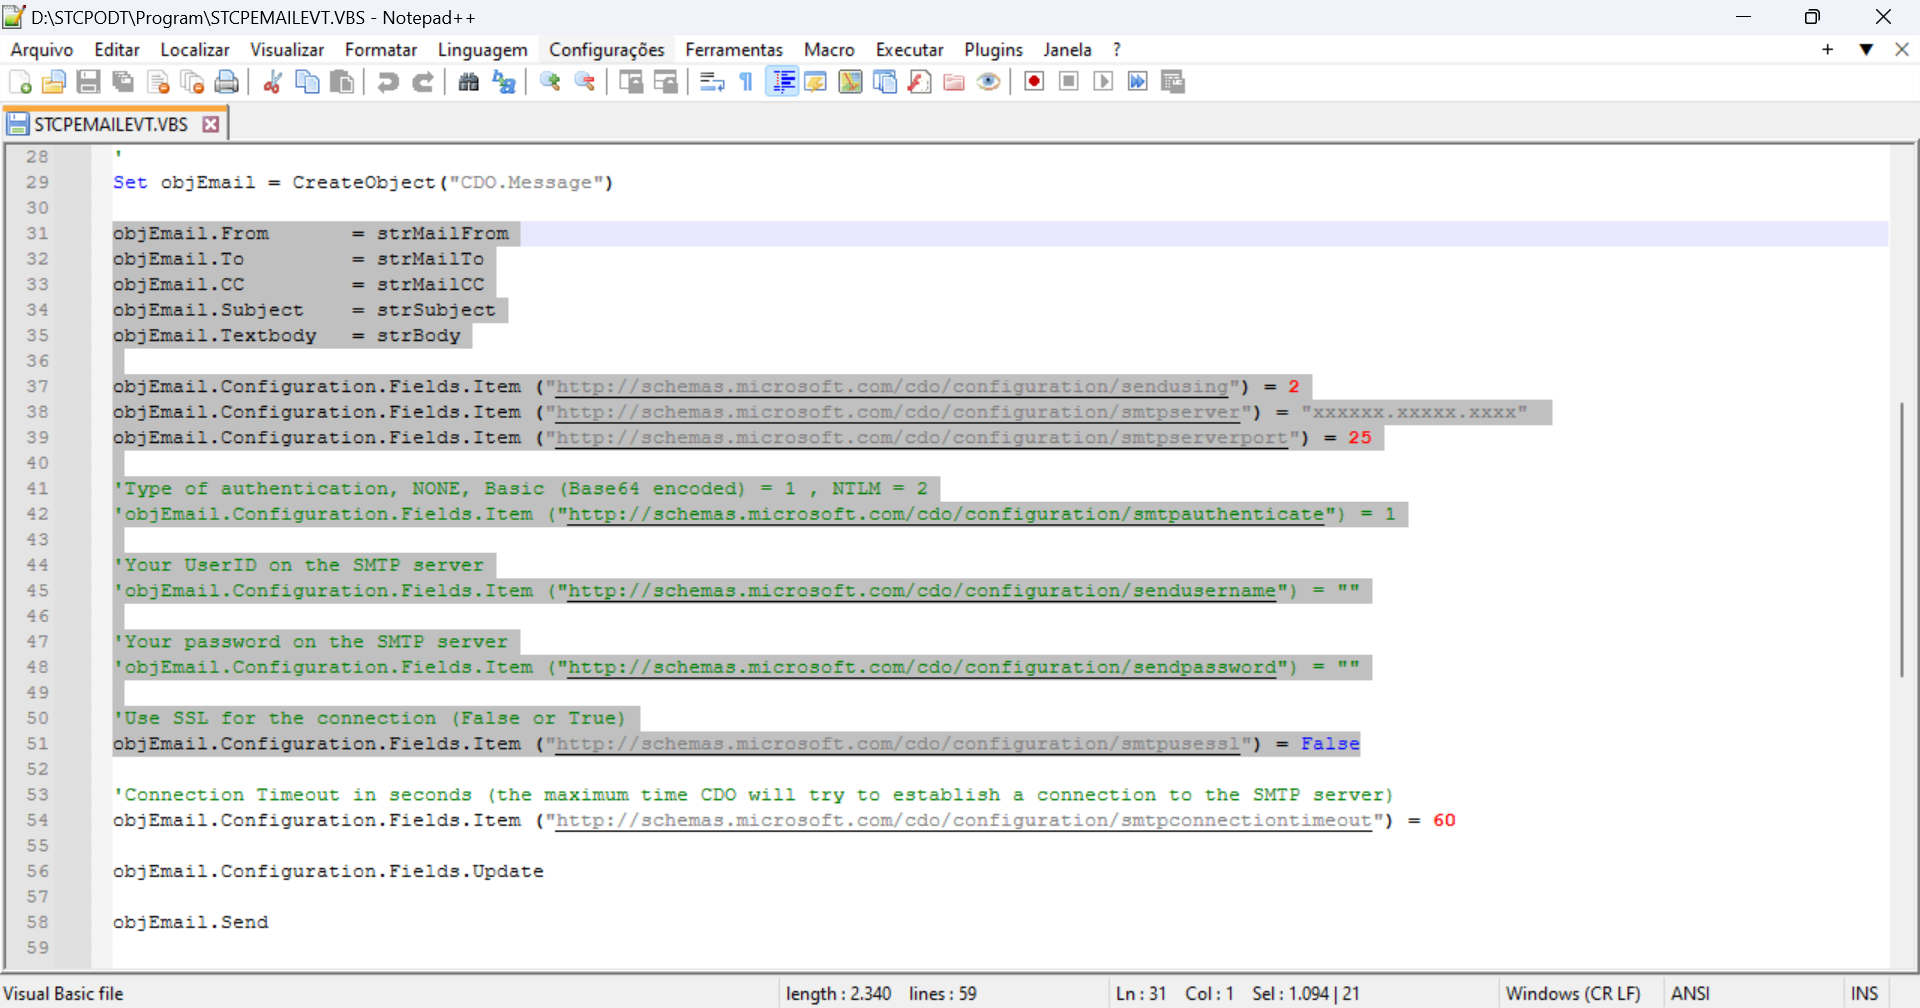Click the ANSI encoding status field
The height and width of the screenshot is (1008, 1920).
point(1690,994)
